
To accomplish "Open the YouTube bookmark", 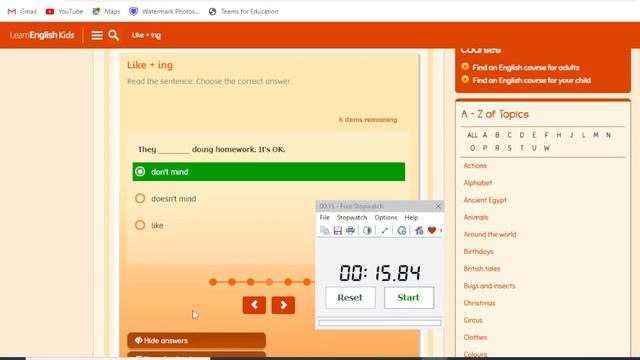I will [x=64, y=11].
